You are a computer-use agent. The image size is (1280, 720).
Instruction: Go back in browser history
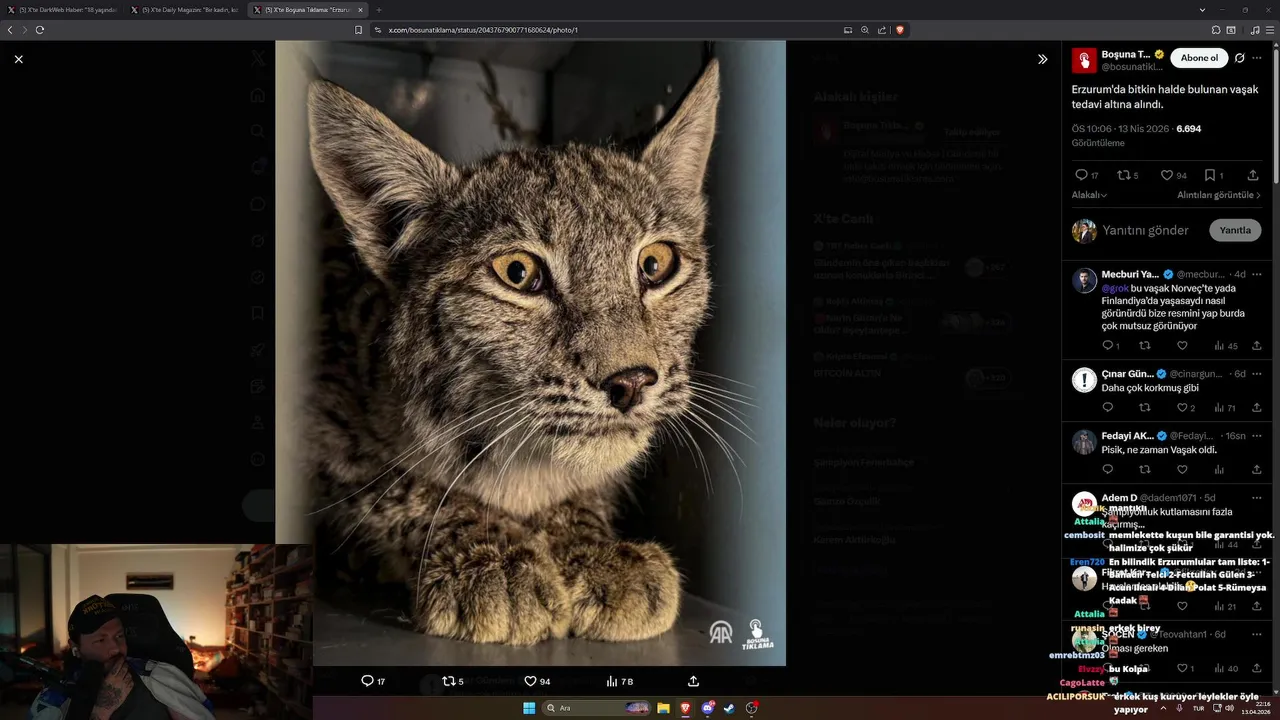coord(10,30)
